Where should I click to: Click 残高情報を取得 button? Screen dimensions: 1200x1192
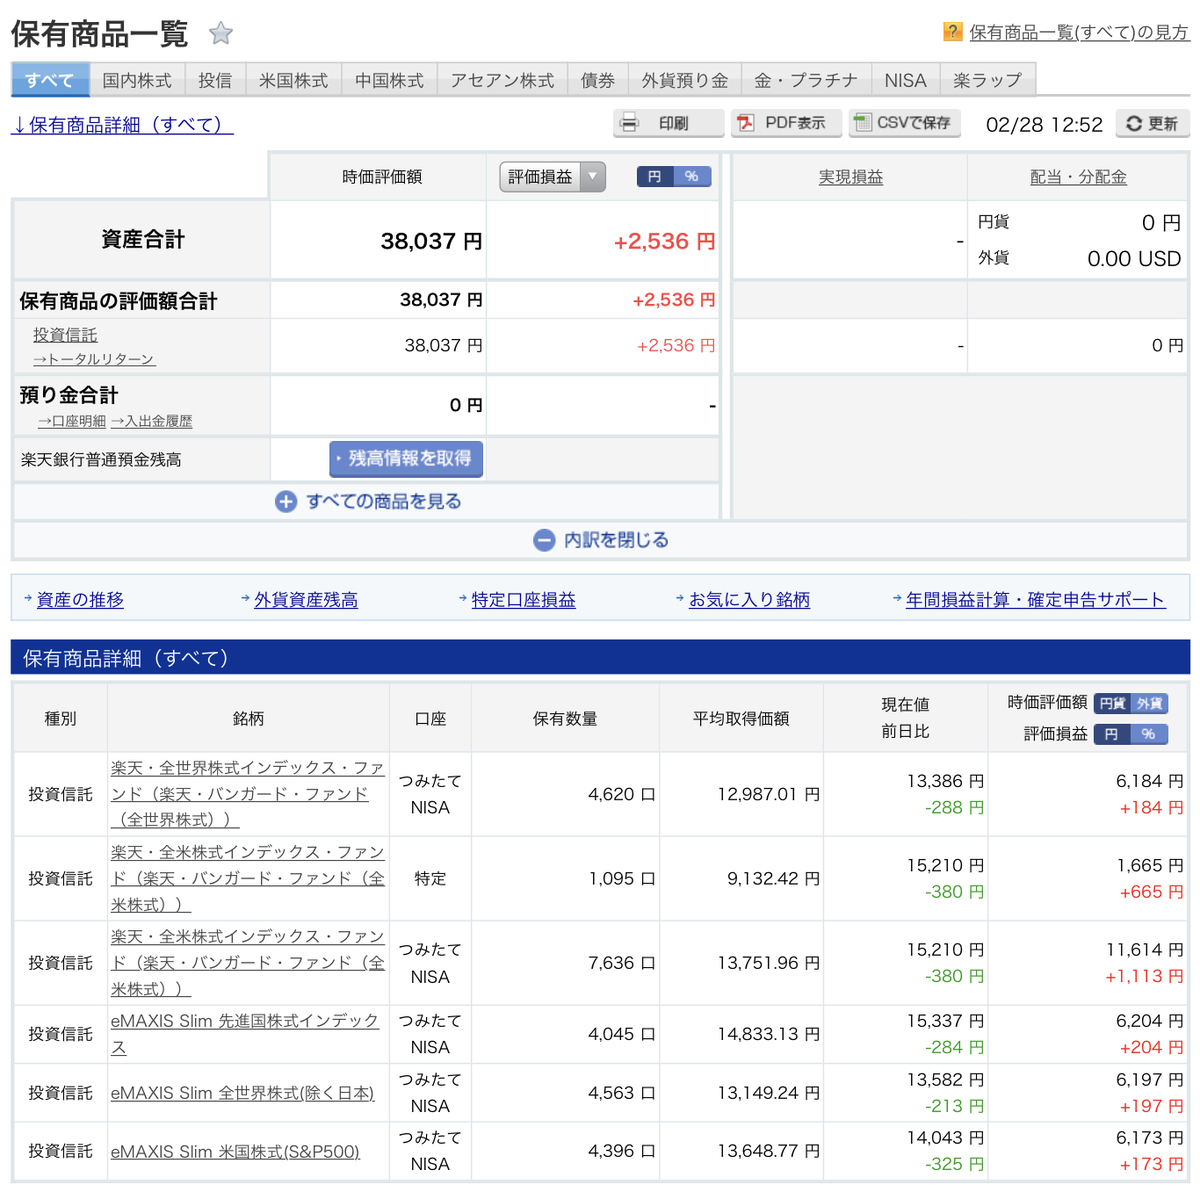(x=406, y=459)
